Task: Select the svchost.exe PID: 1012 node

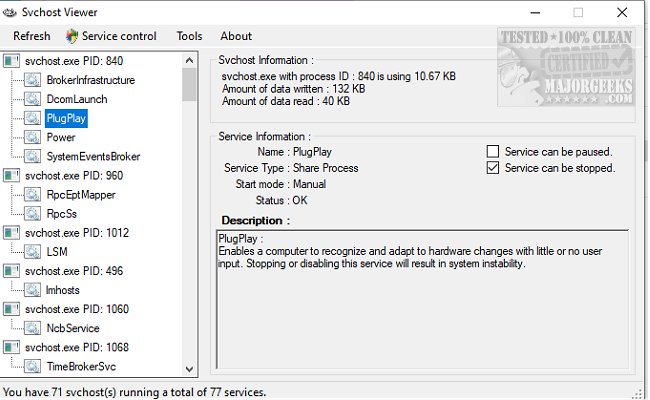Action: tap(79, 232)
